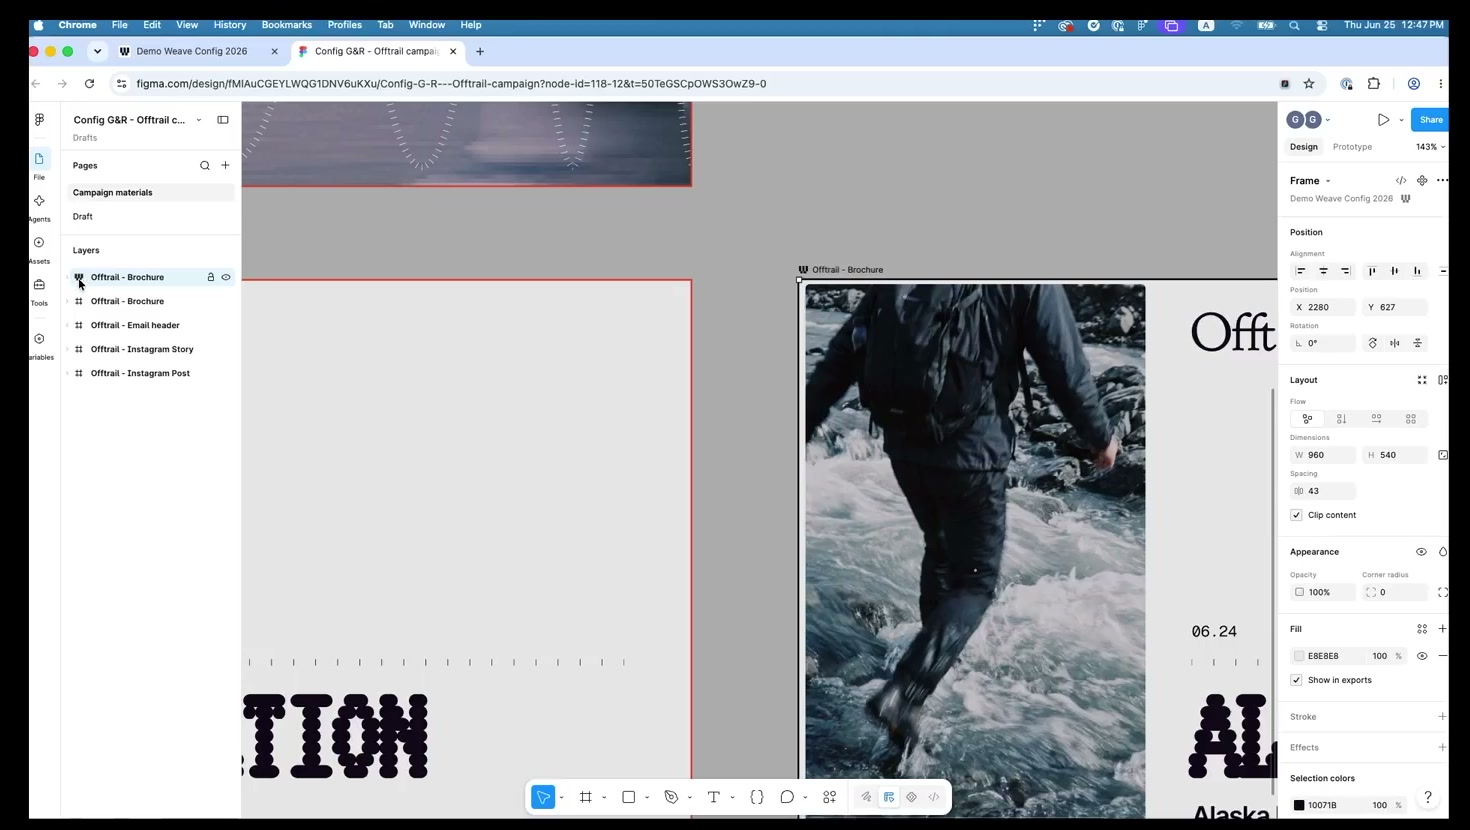Screen dimensions: 1470x830
Task: Click the Share button
Action: pos(1431,120)
